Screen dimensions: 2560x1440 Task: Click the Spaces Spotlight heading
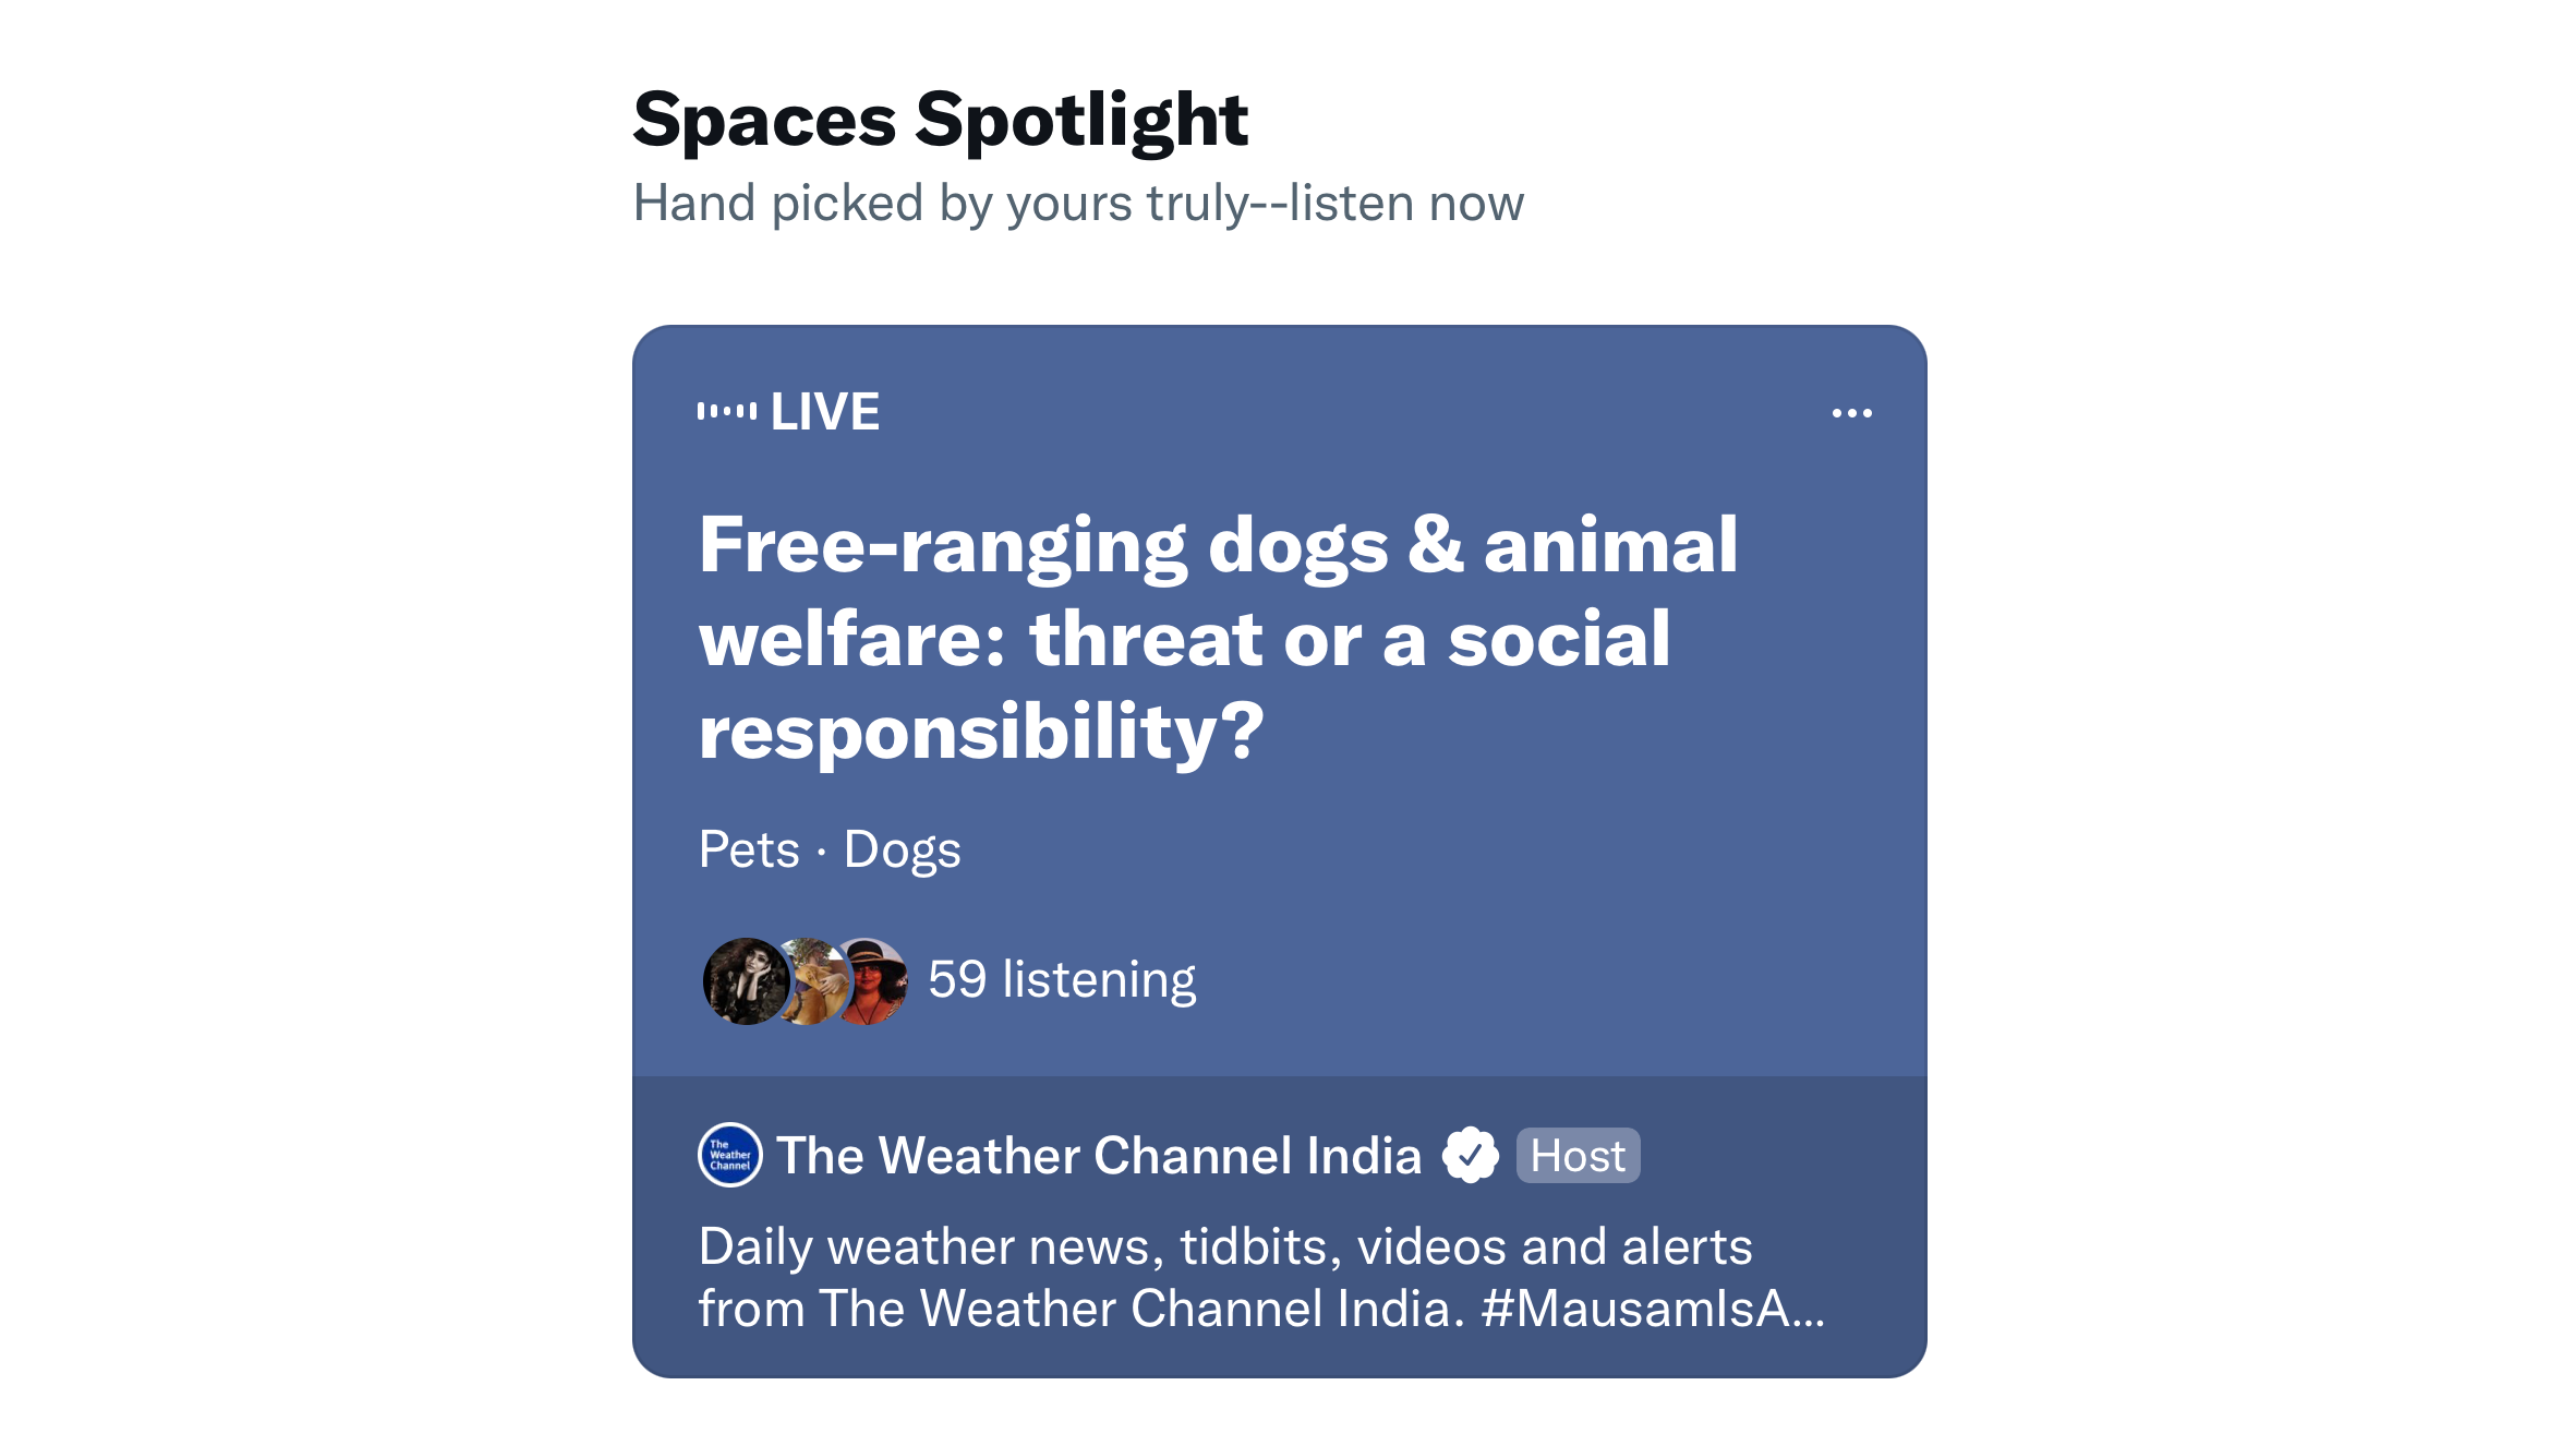[x=940, y=120]
